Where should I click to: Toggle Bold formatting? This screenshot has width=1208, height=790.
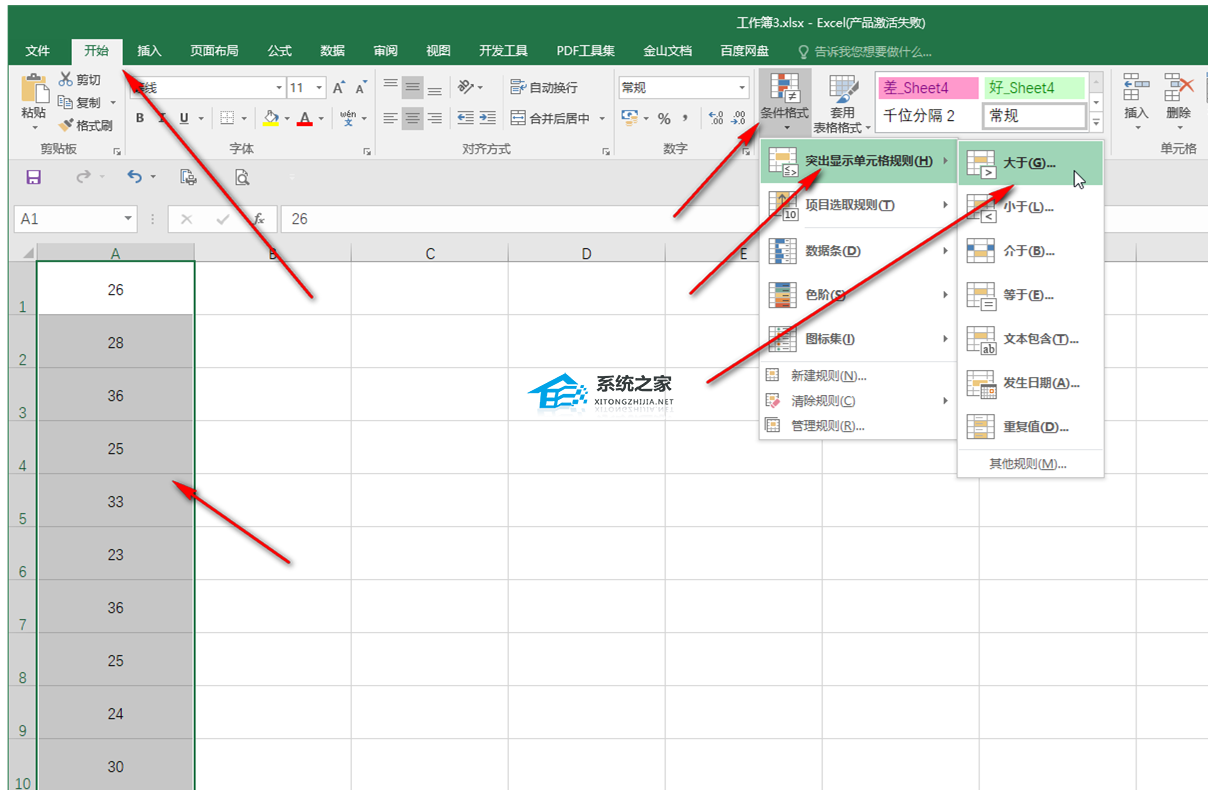click(140, 118)
